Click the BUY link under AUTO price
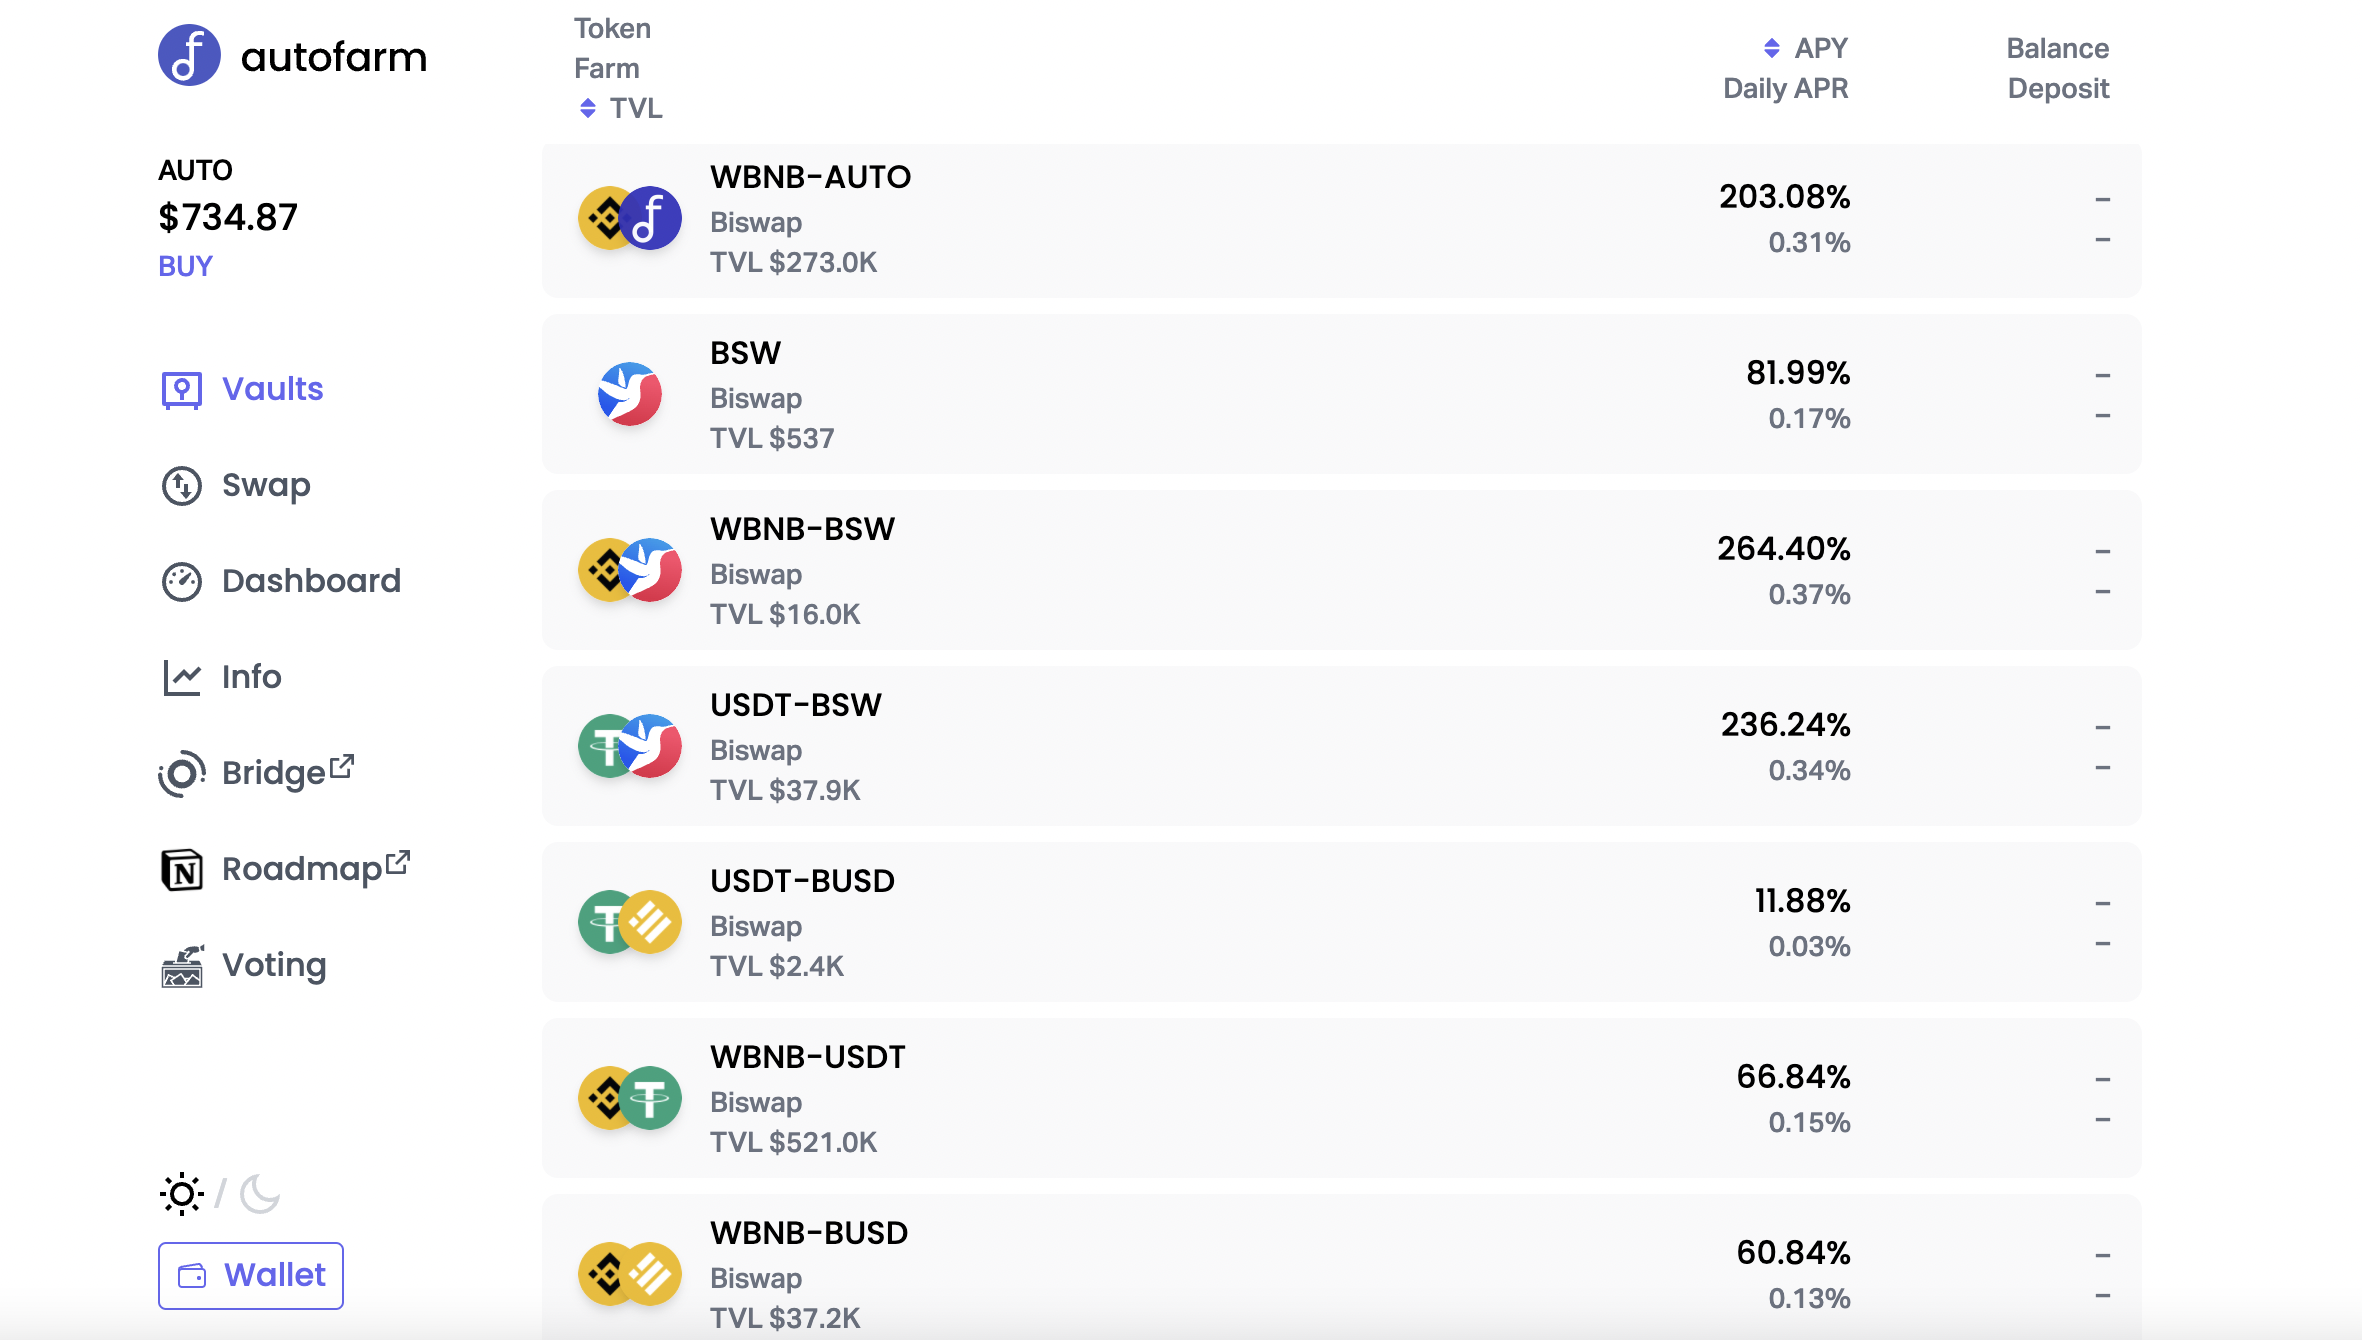 point(185,266)
